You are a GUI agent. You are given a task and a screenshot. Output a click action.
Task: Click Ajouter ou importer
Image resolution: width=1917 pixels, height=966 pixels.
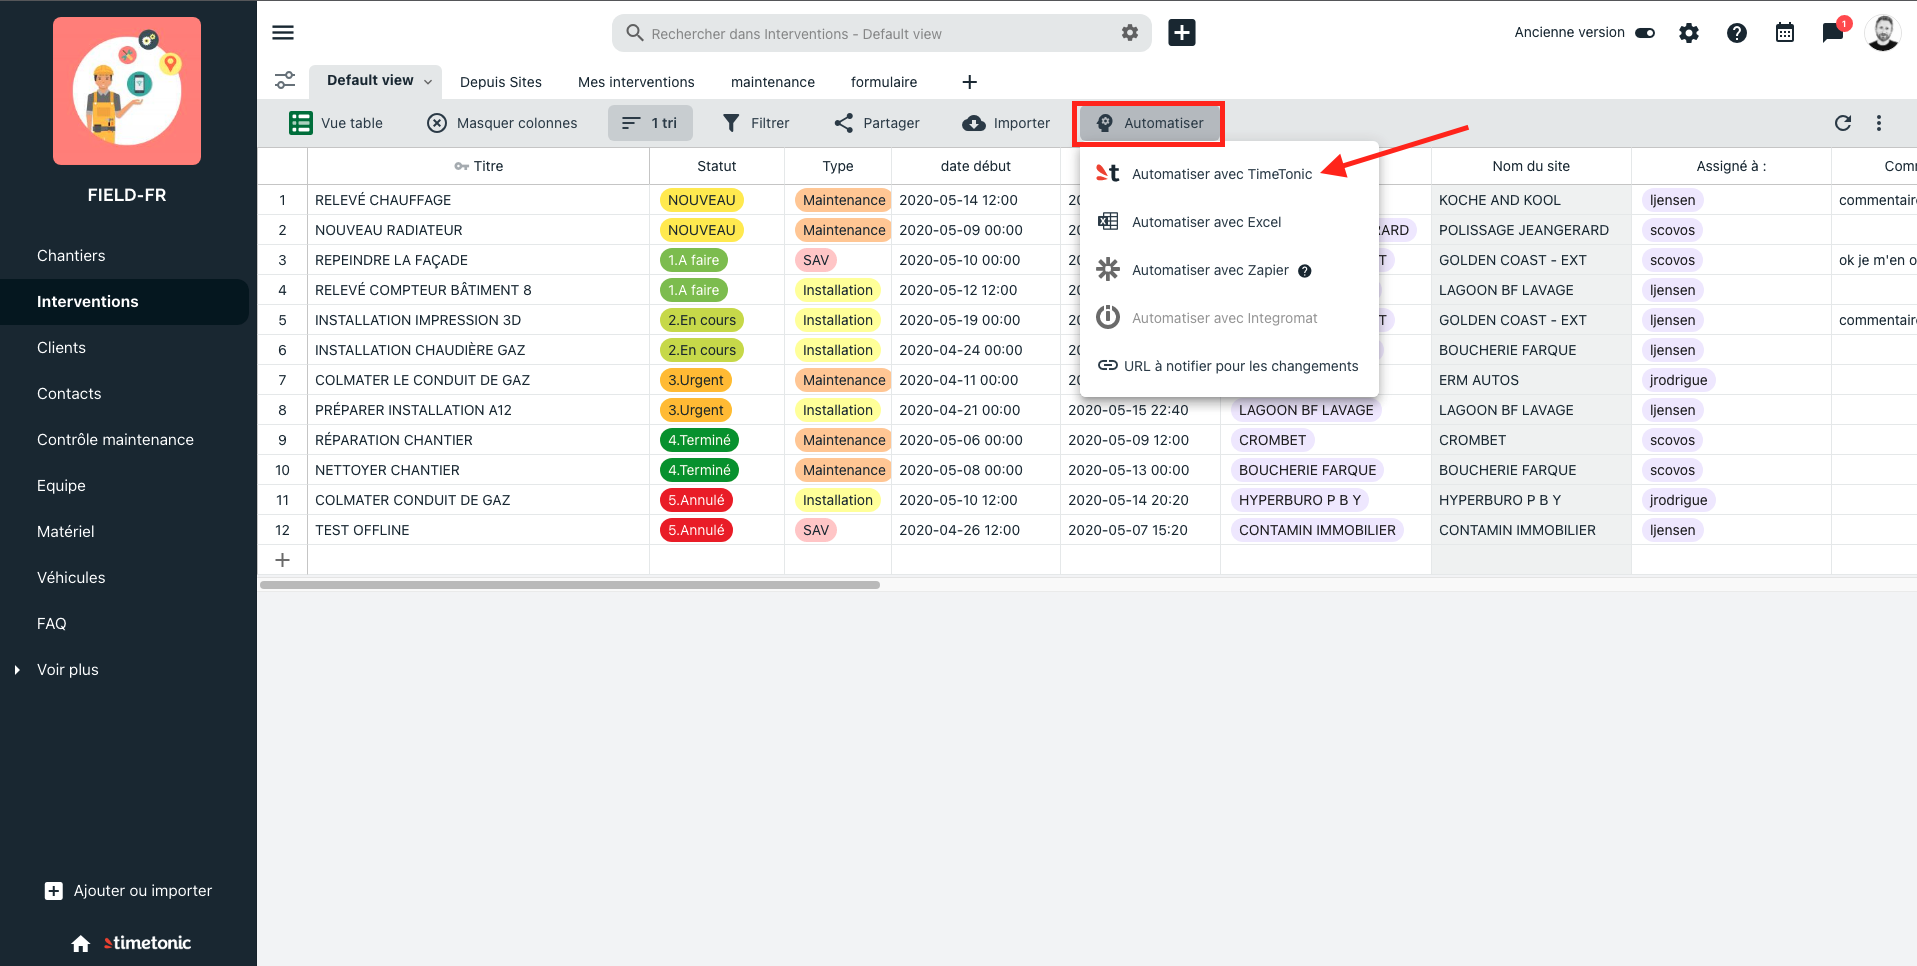click(129, 891)
